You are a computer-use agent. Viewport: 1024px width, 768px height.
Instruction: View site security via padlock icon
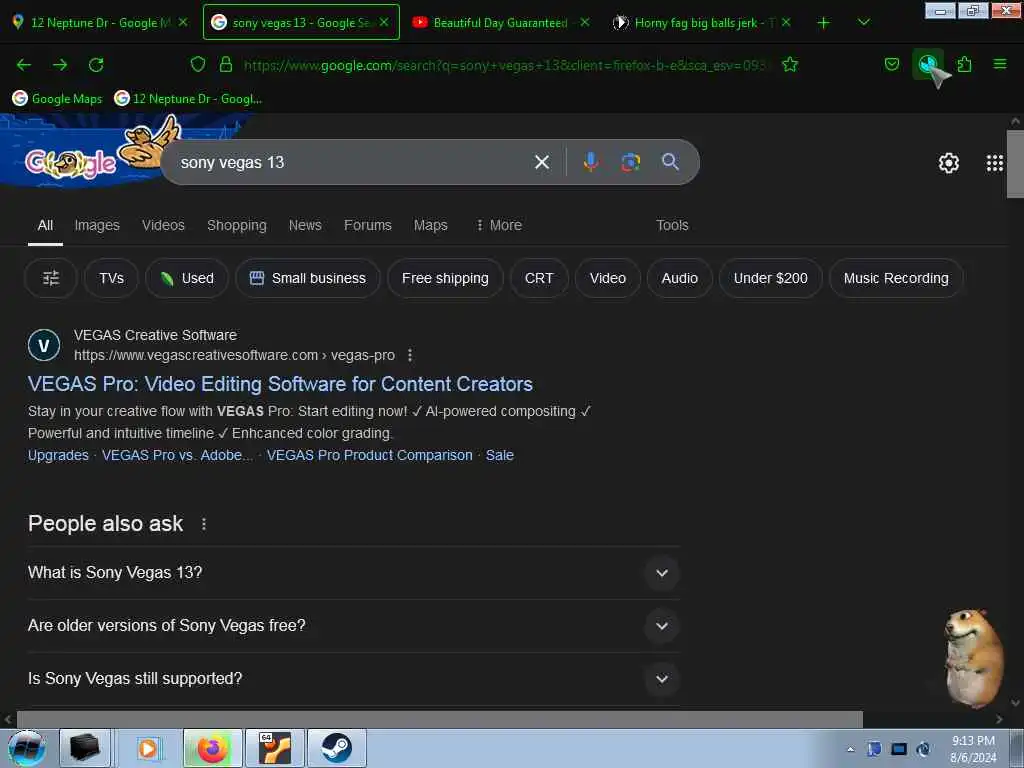tap(226, 64)
